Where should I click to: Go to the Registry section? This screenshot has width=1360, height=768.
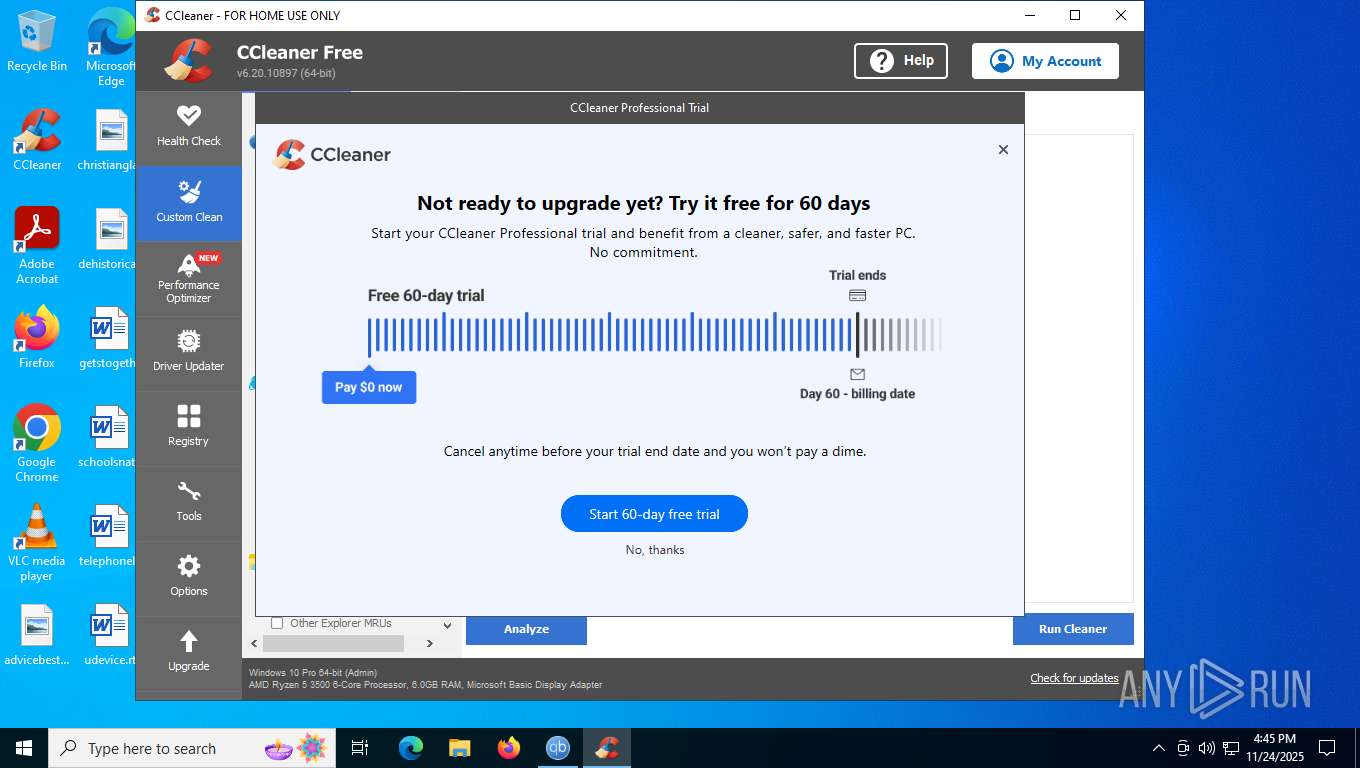click(x=188, y=427)
